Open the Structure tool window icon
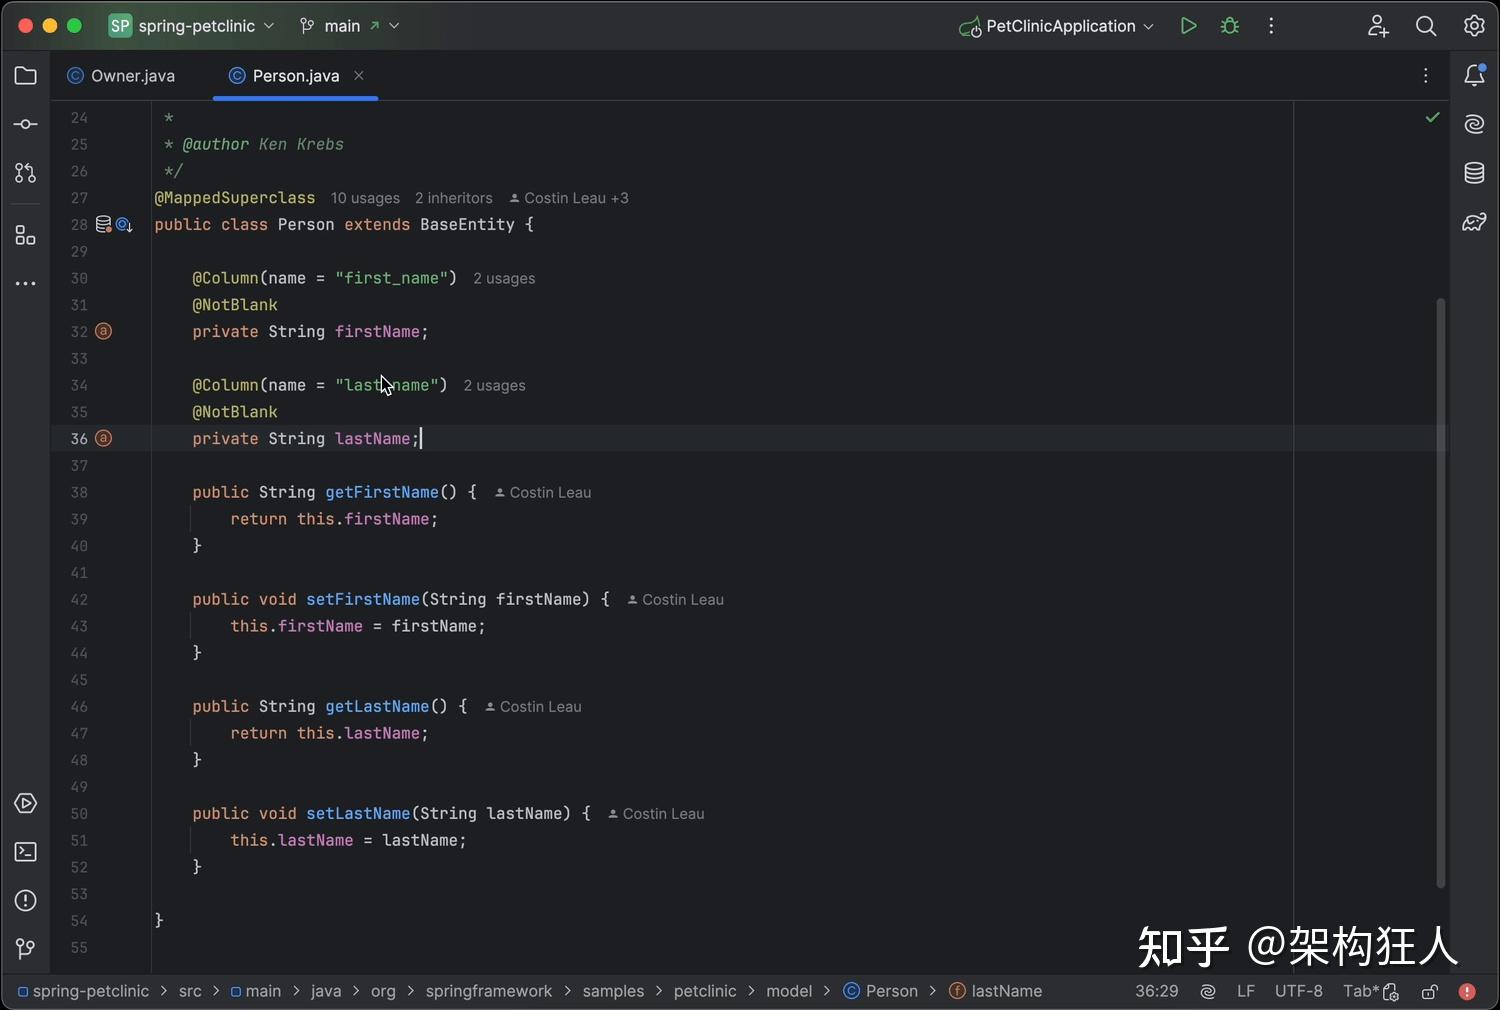The height and width of the screenshot is (1010, 1500). coord(26,235)
